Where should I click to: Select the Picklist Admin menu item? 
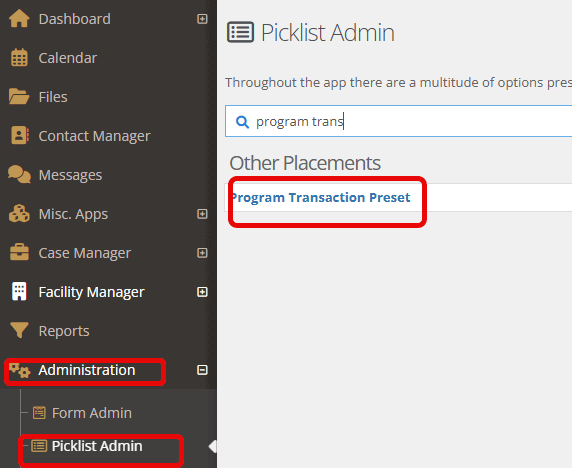pos(87,446)
